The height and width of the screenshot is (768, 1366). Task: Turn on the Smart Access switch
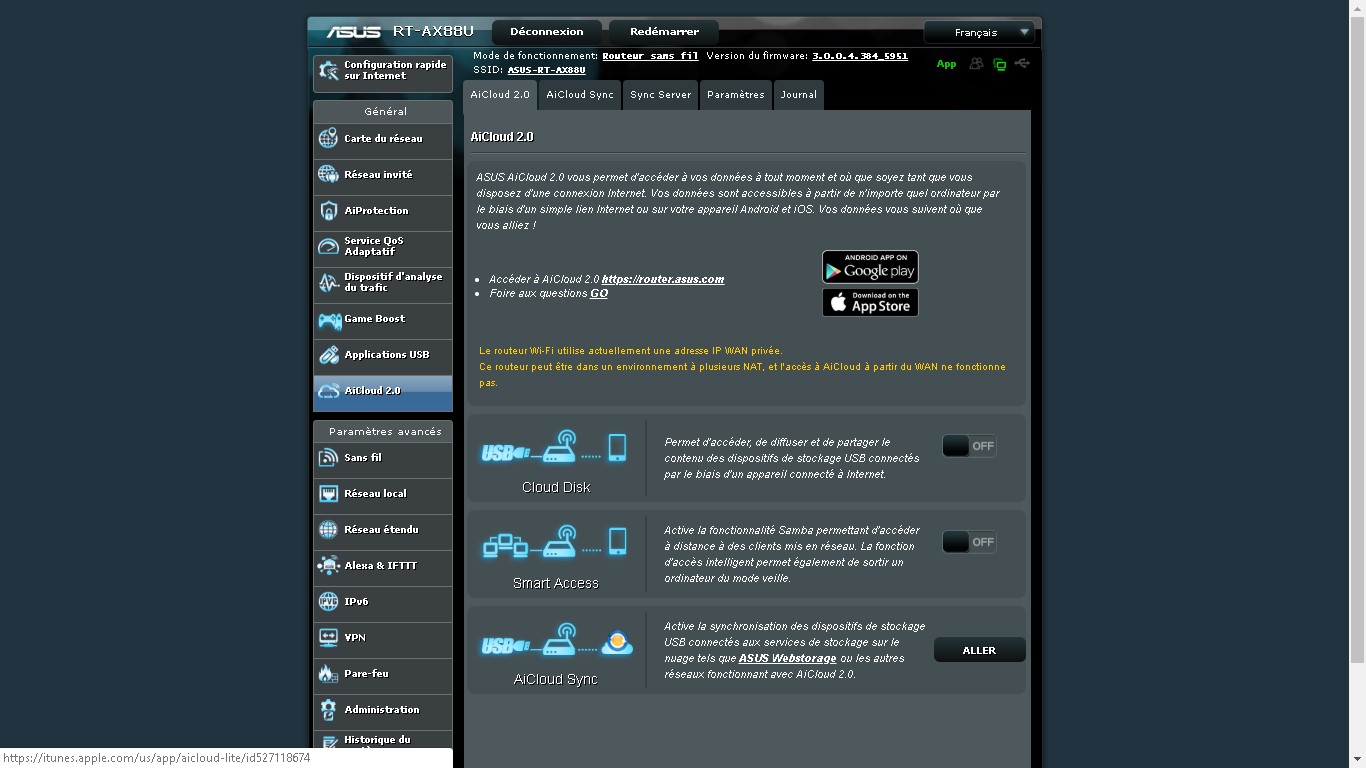point(969,542)
